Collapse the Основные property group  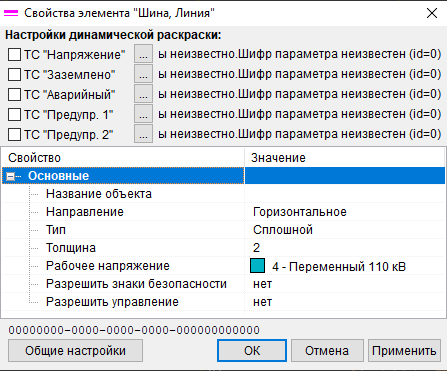(x=11, y=176)
